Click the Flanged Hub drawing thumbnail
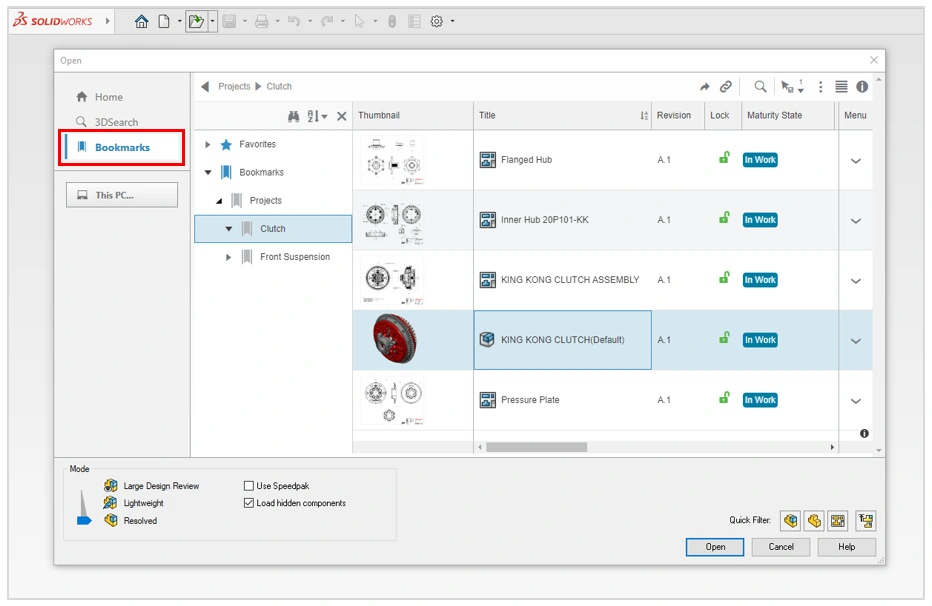 [x=393, y=161]
